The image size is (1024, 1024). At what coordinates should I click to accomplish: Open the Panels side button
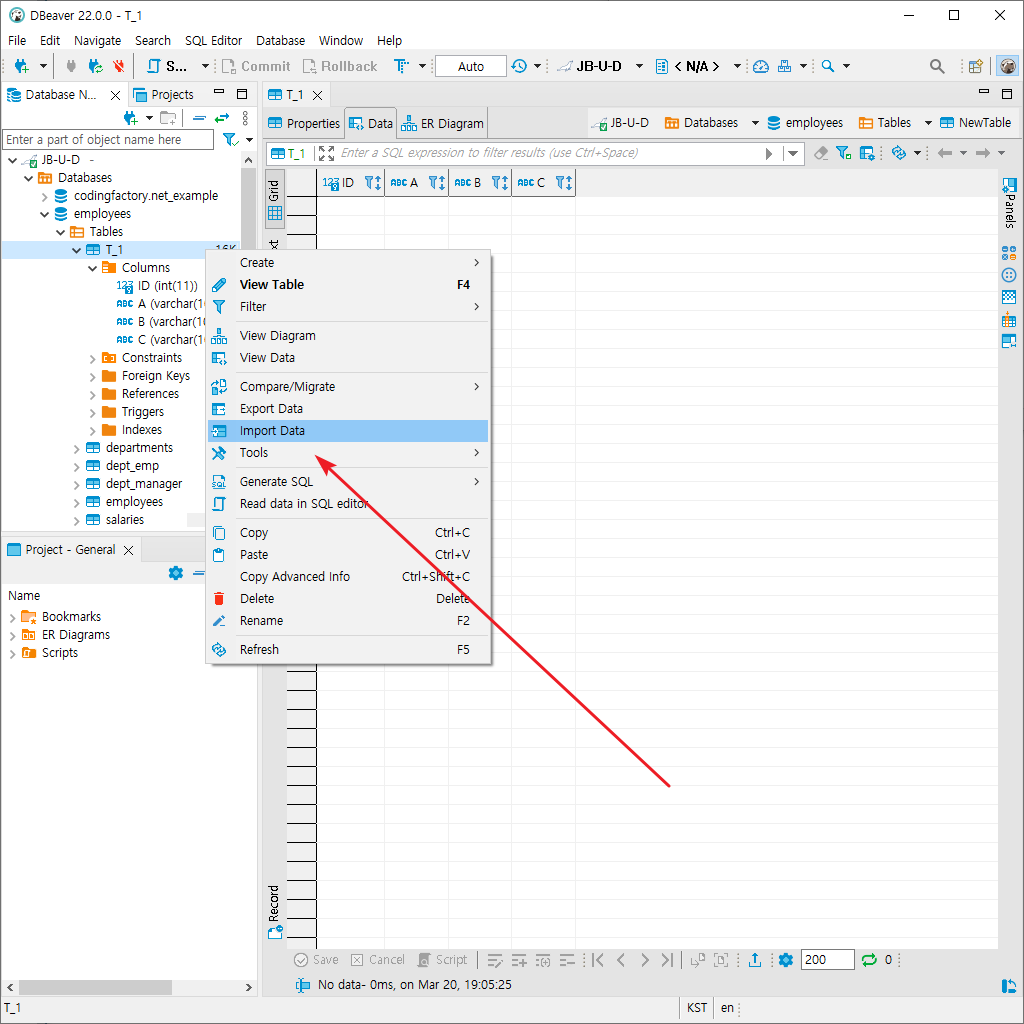point(1009,202)
